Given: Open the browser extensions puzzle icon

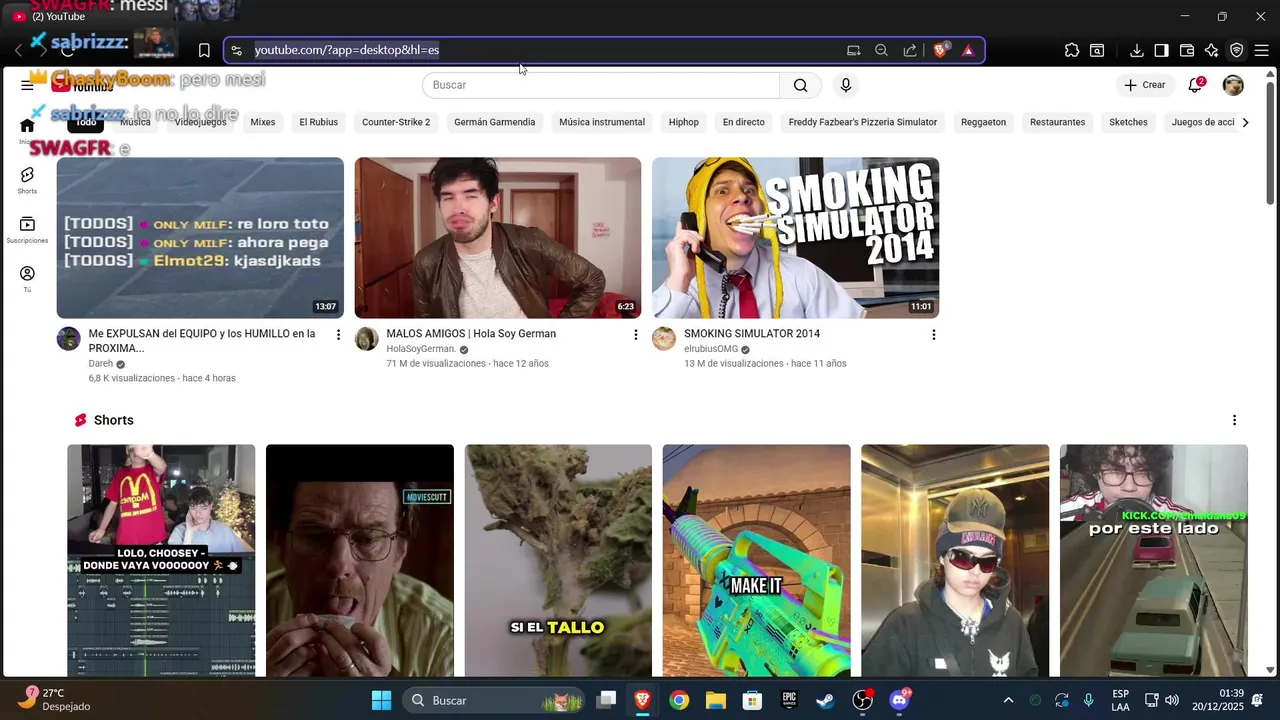Looking at the screenshot, I should pyautogui.click(x=1072, y=50).
